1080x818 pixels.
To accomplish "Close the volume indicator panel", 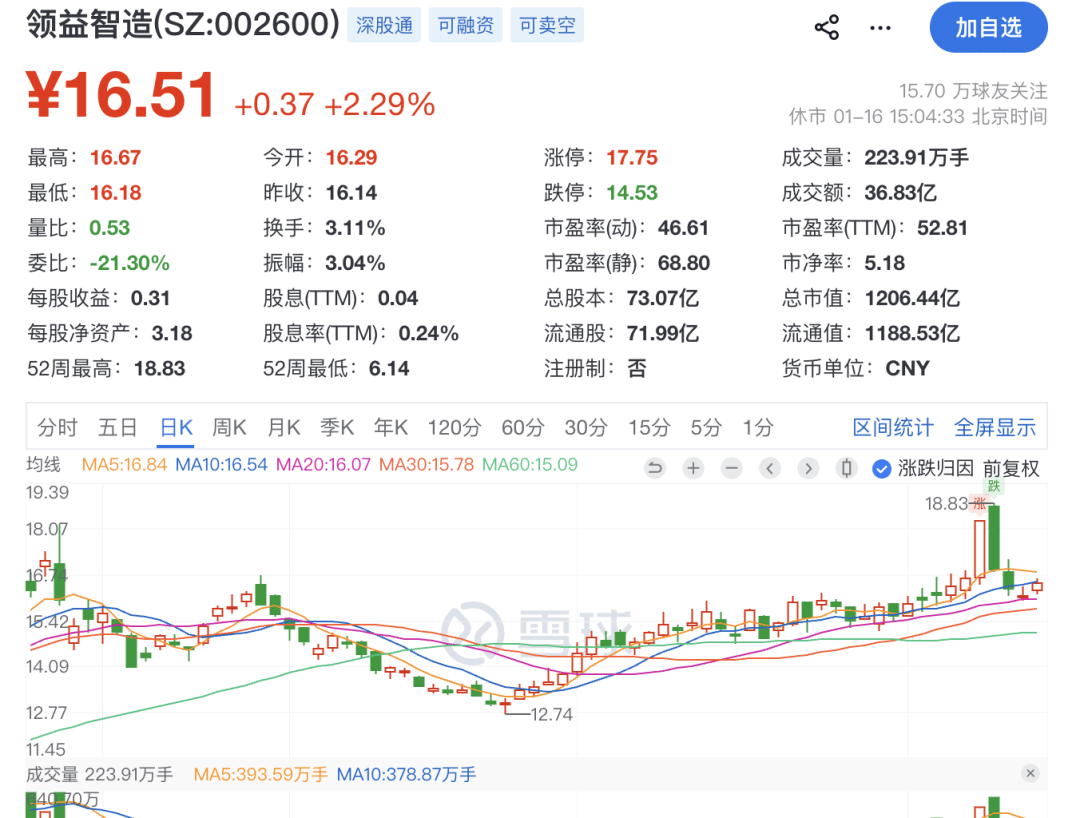I will (1030, 773).
